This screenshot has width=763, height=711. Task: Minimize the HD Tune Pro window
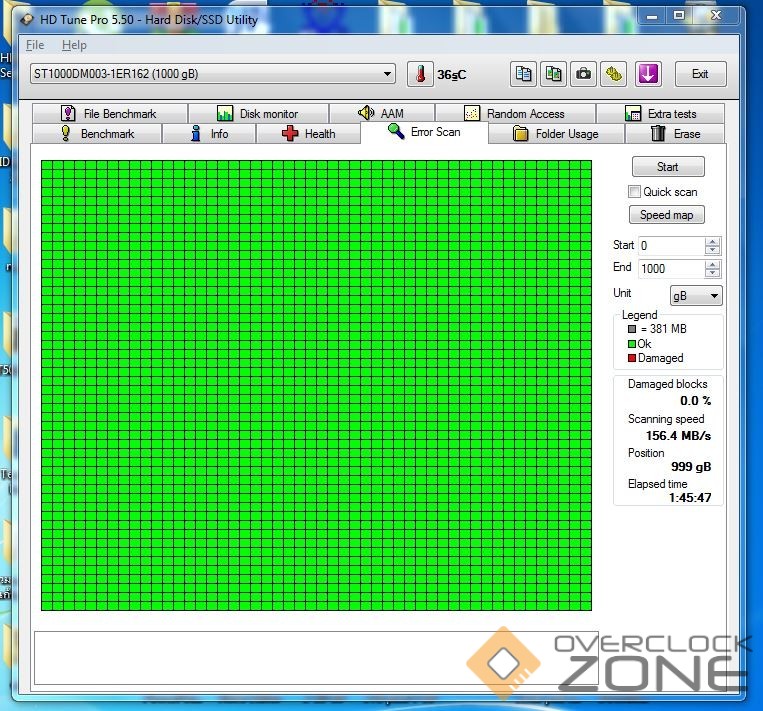(652, 17)
